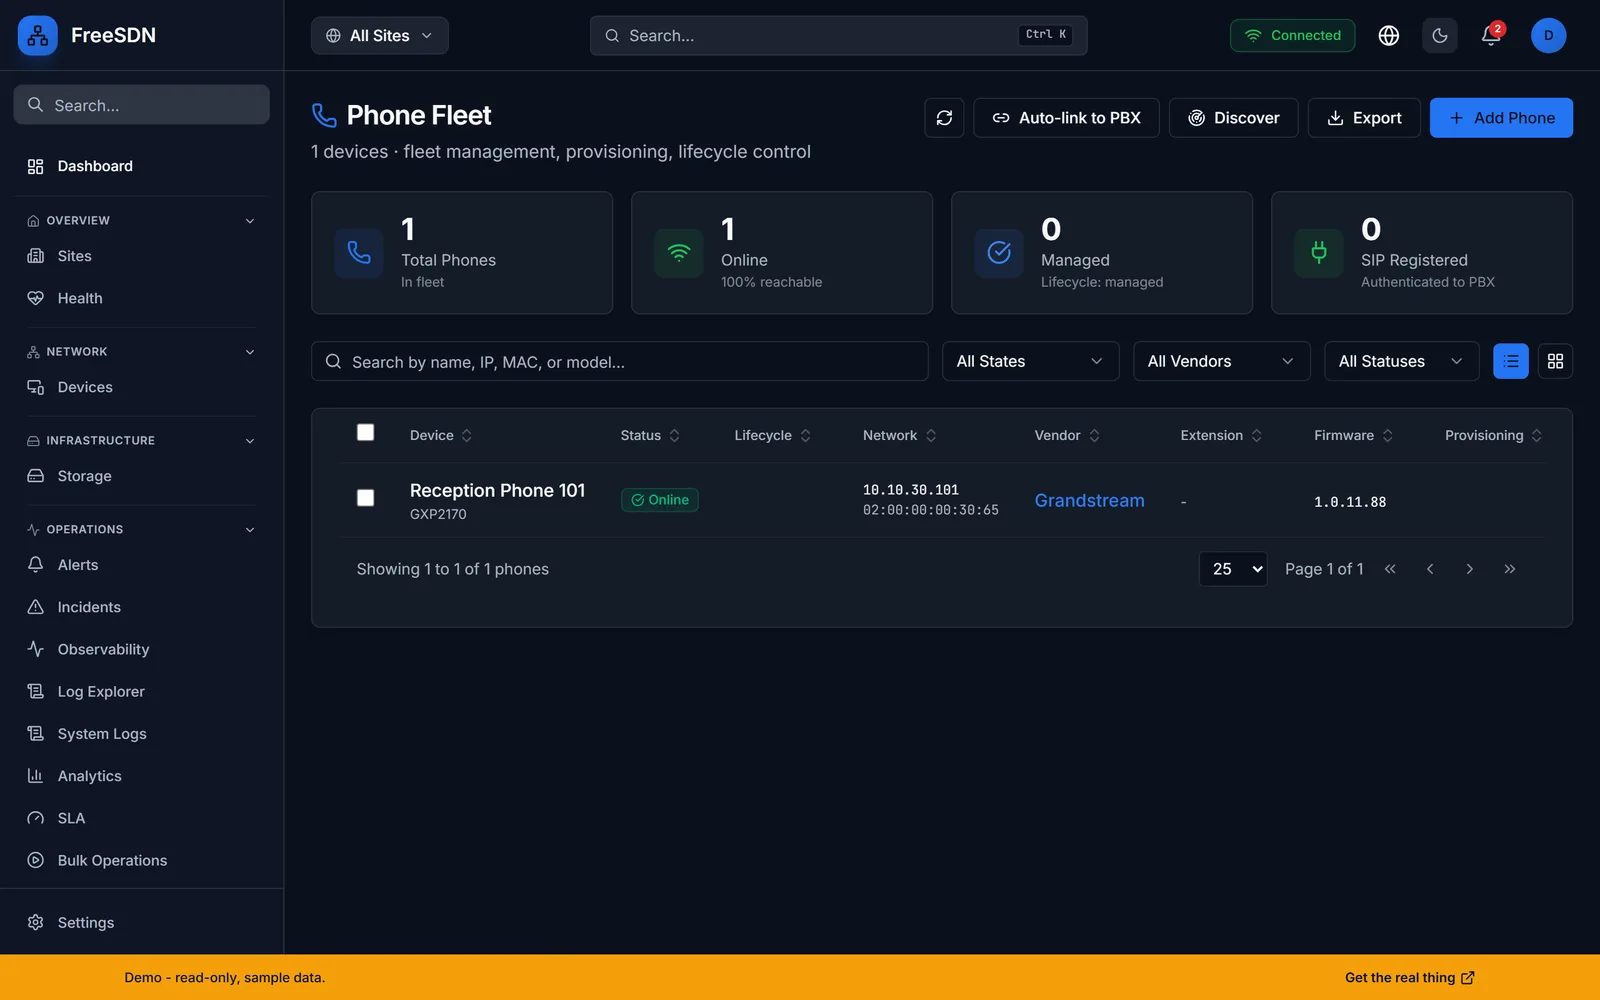Image resolution: width=1600 pixels, height=1000 pixels.
Task: Switch to grid view
Action: click(x=1555, y=361)
